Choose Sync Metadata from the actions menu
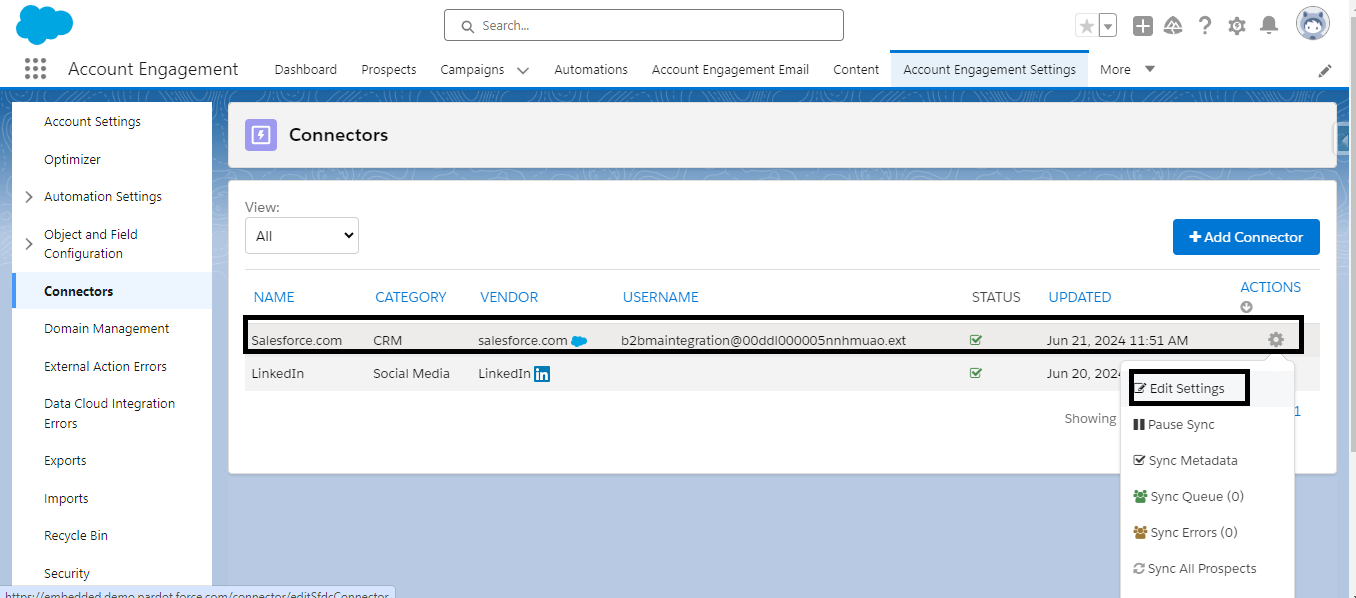 coord(1185,461)
